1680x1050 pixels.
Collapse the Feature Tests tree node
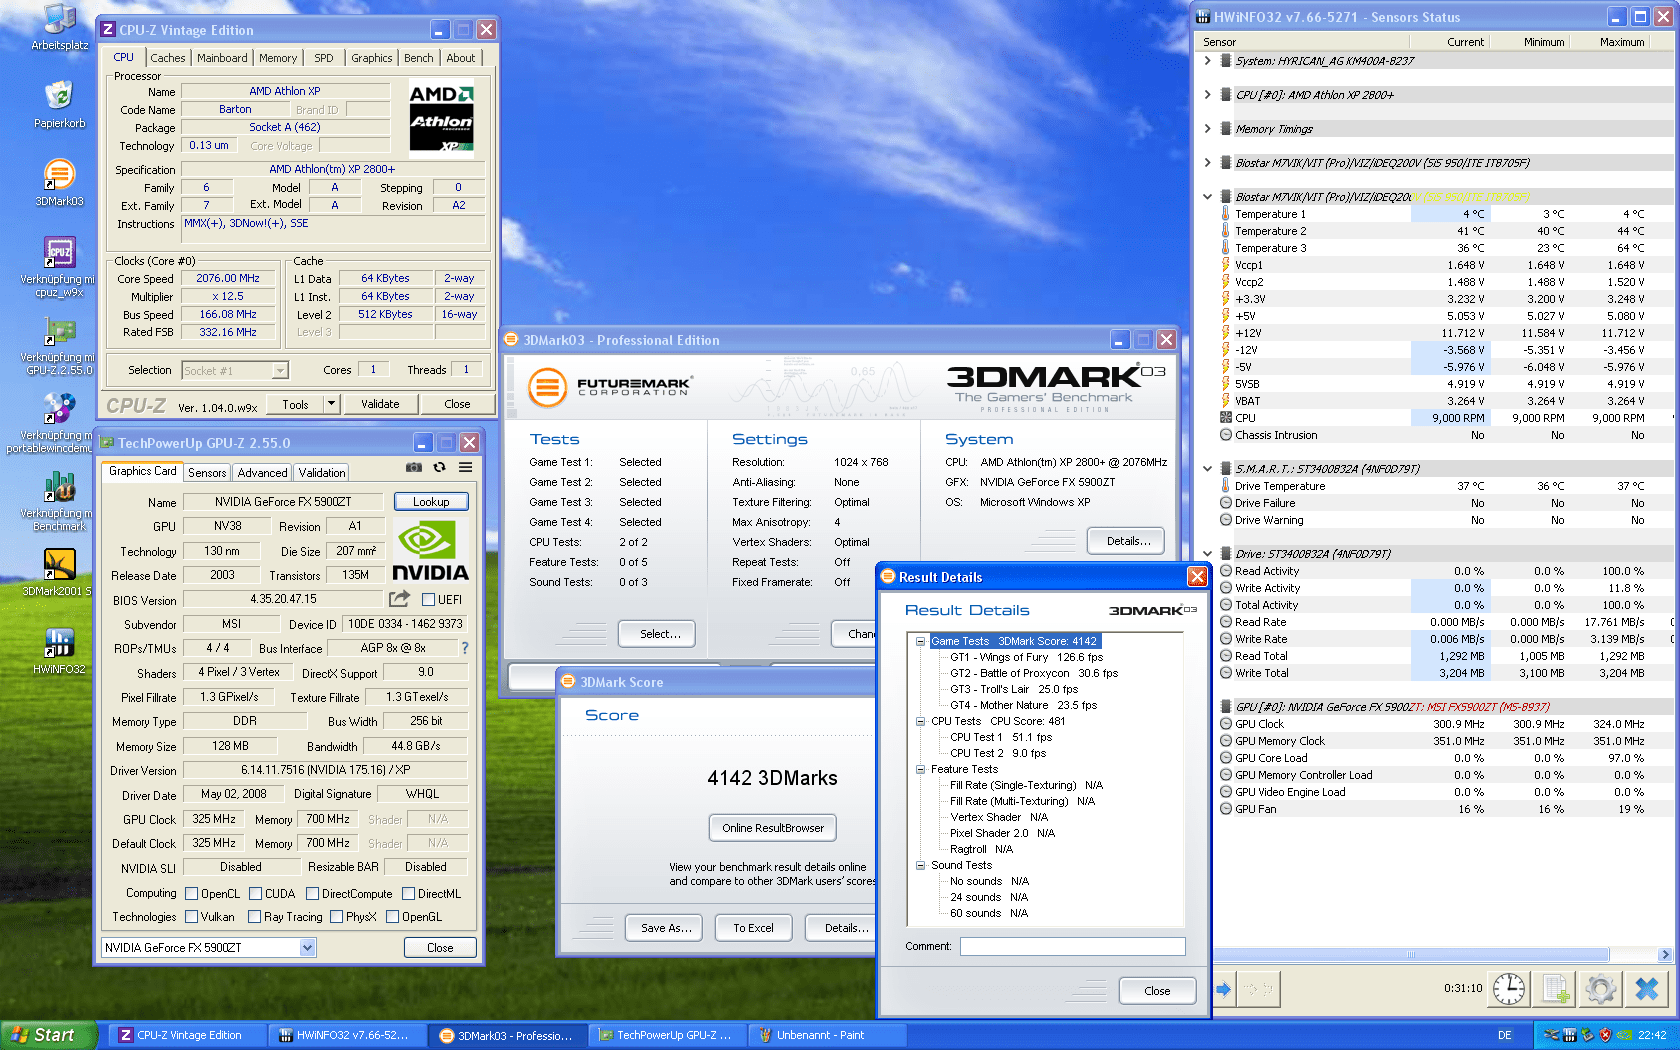[920, 769]
